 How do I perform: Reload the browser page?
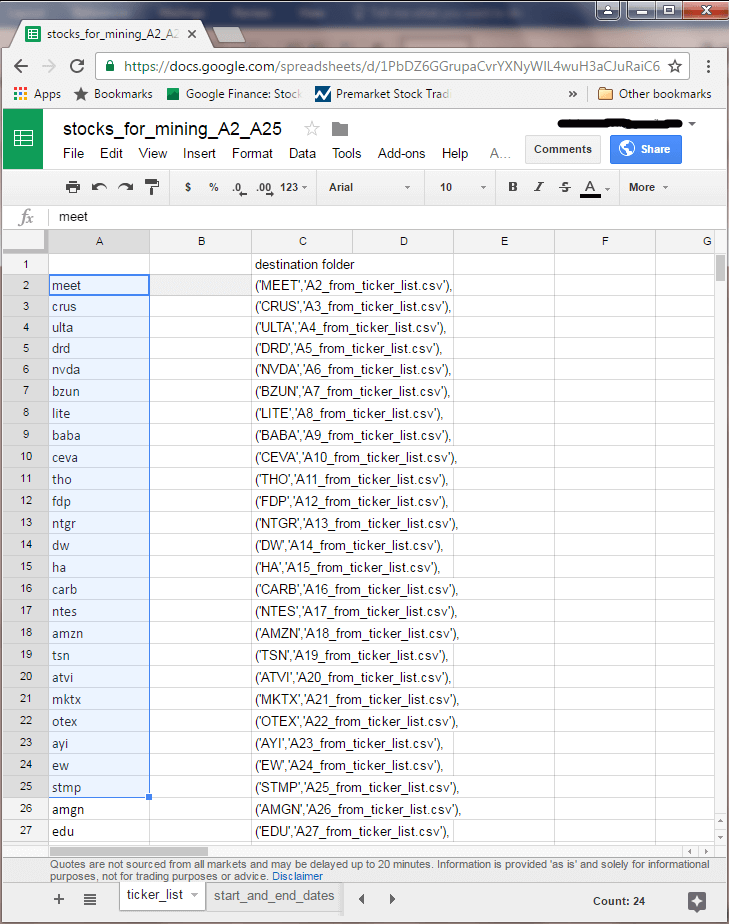(x=77, y=66)
